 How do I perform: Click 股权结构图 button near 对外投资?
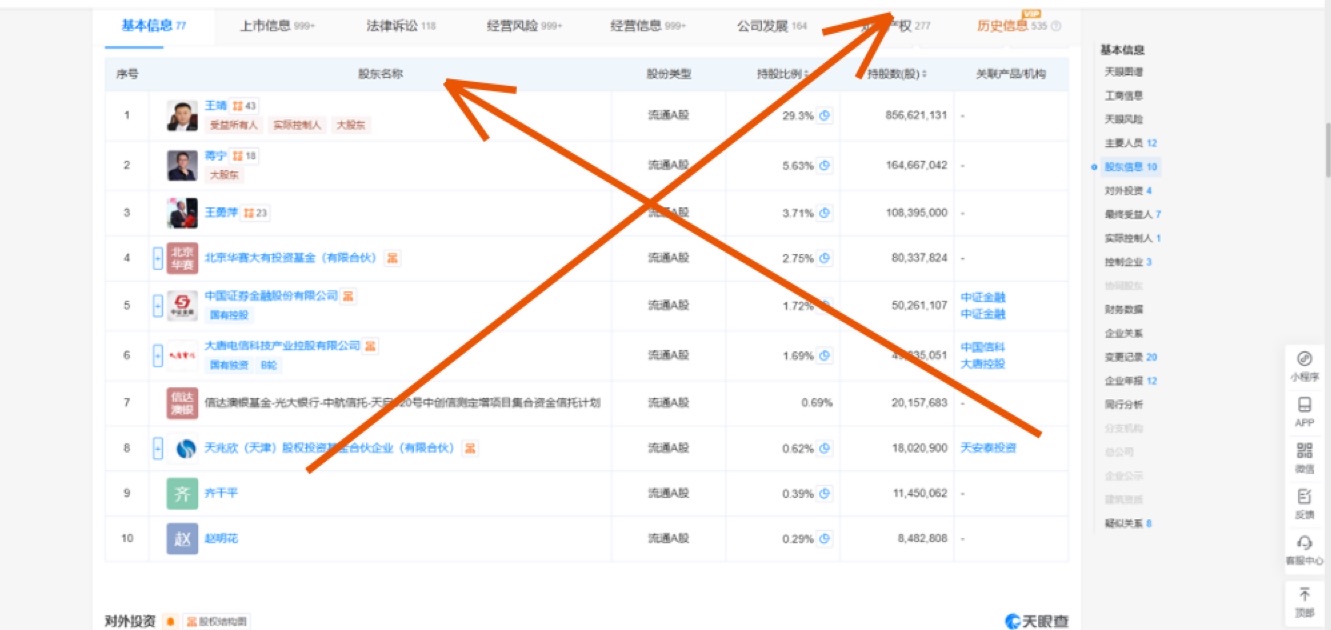[x=216, y=621]
